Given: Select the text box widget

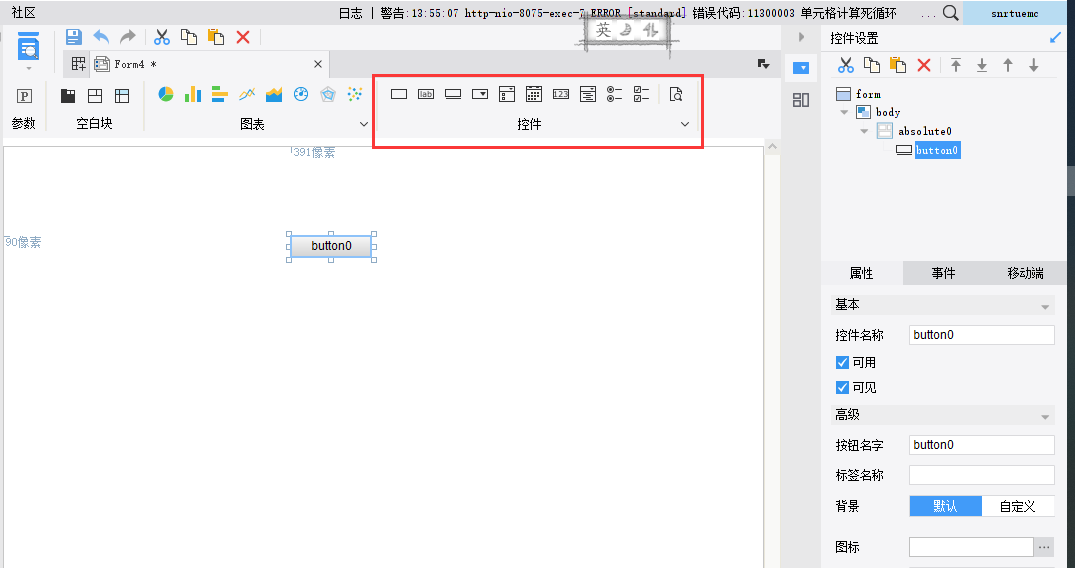Looking at the screenshot, I should point(399,94).
